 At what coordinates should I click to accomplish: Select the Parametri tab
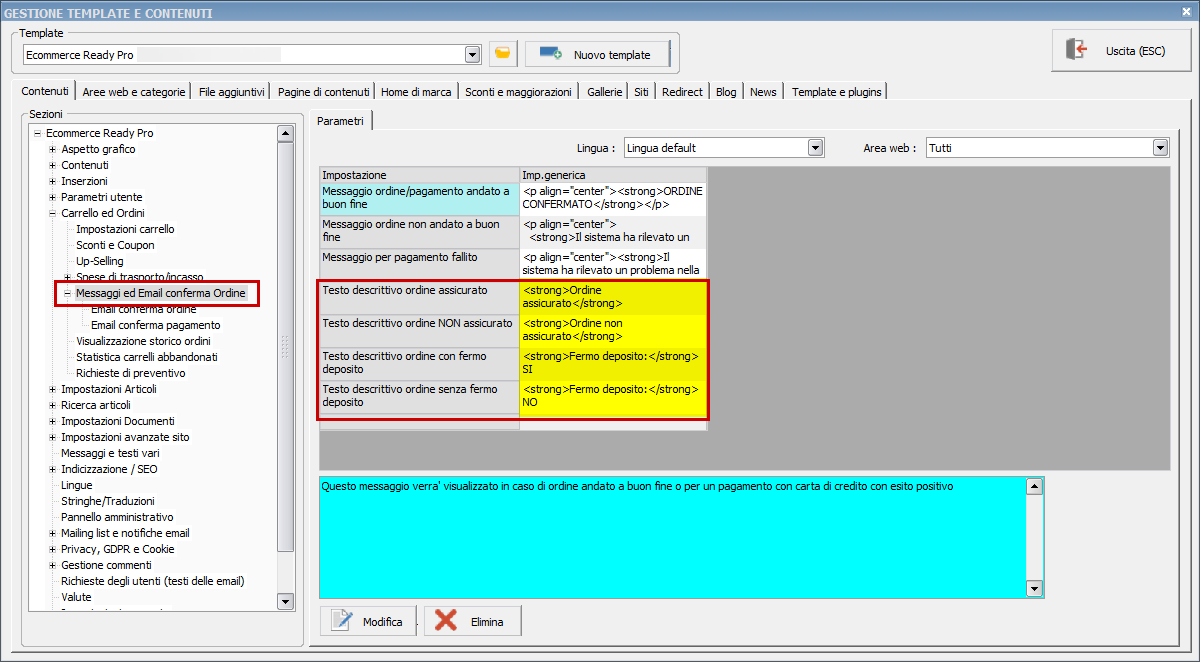pyautogui.click(x=341, y=121)
